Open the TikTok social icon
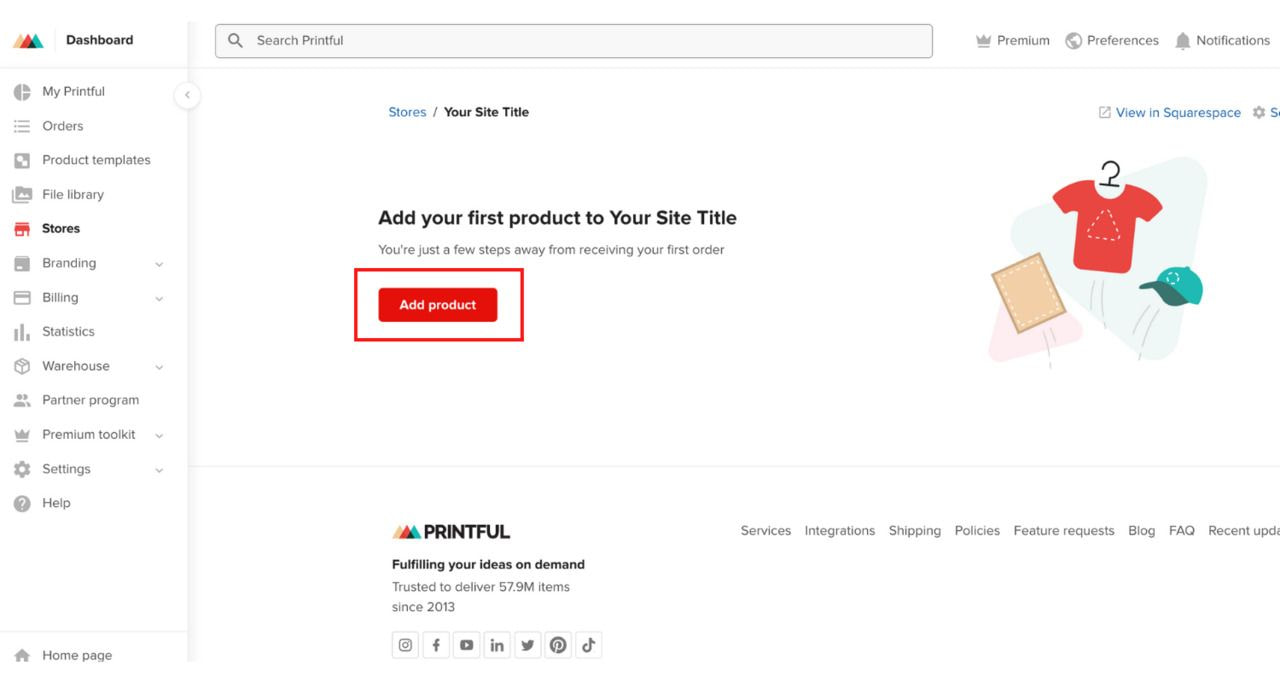 click(589, 645)
